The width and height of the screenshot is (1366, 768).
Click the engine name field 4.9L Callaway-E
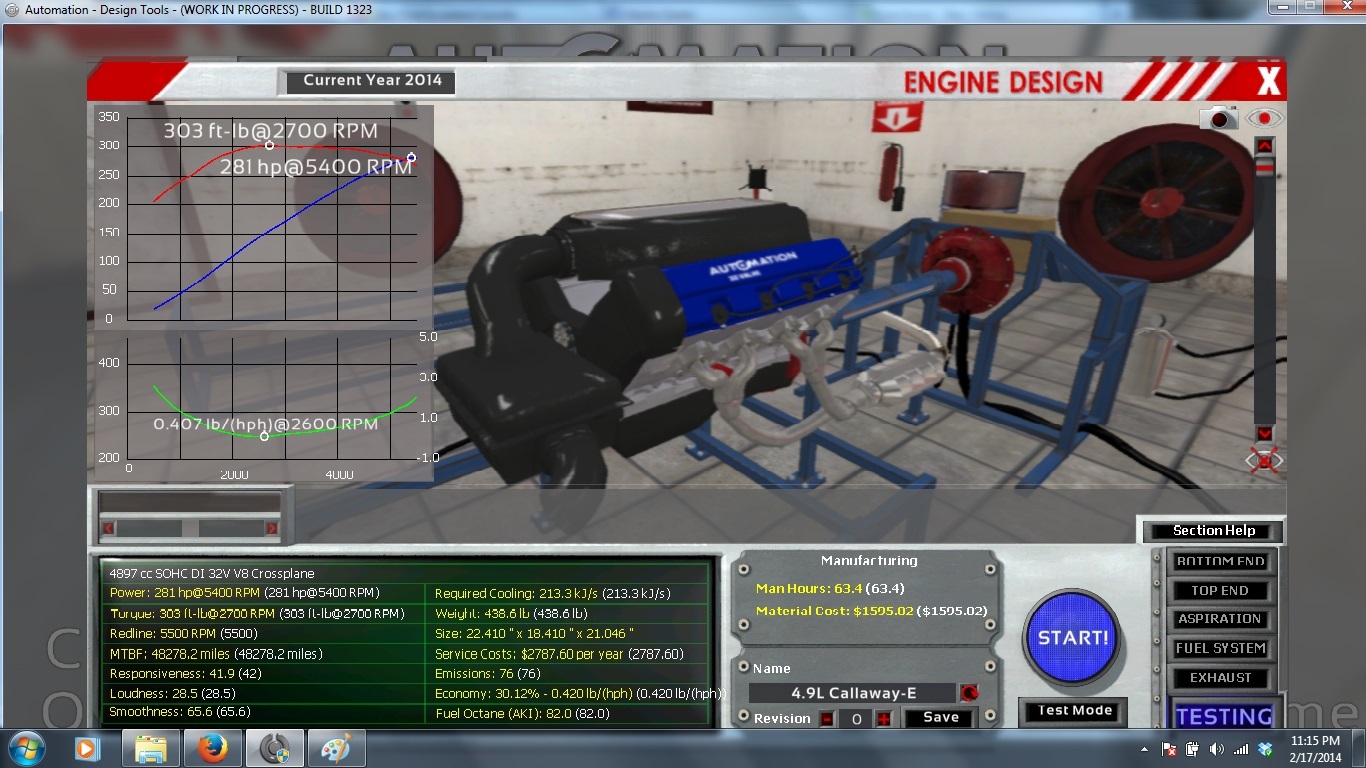pos(853,693)
